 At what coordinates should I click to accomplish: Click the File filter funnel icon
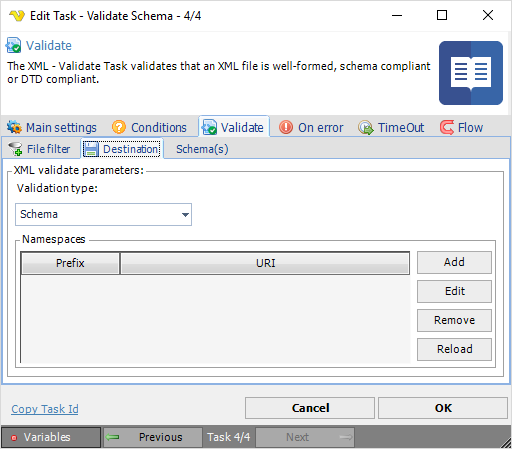pyautogui.click(x=15, y=149)
